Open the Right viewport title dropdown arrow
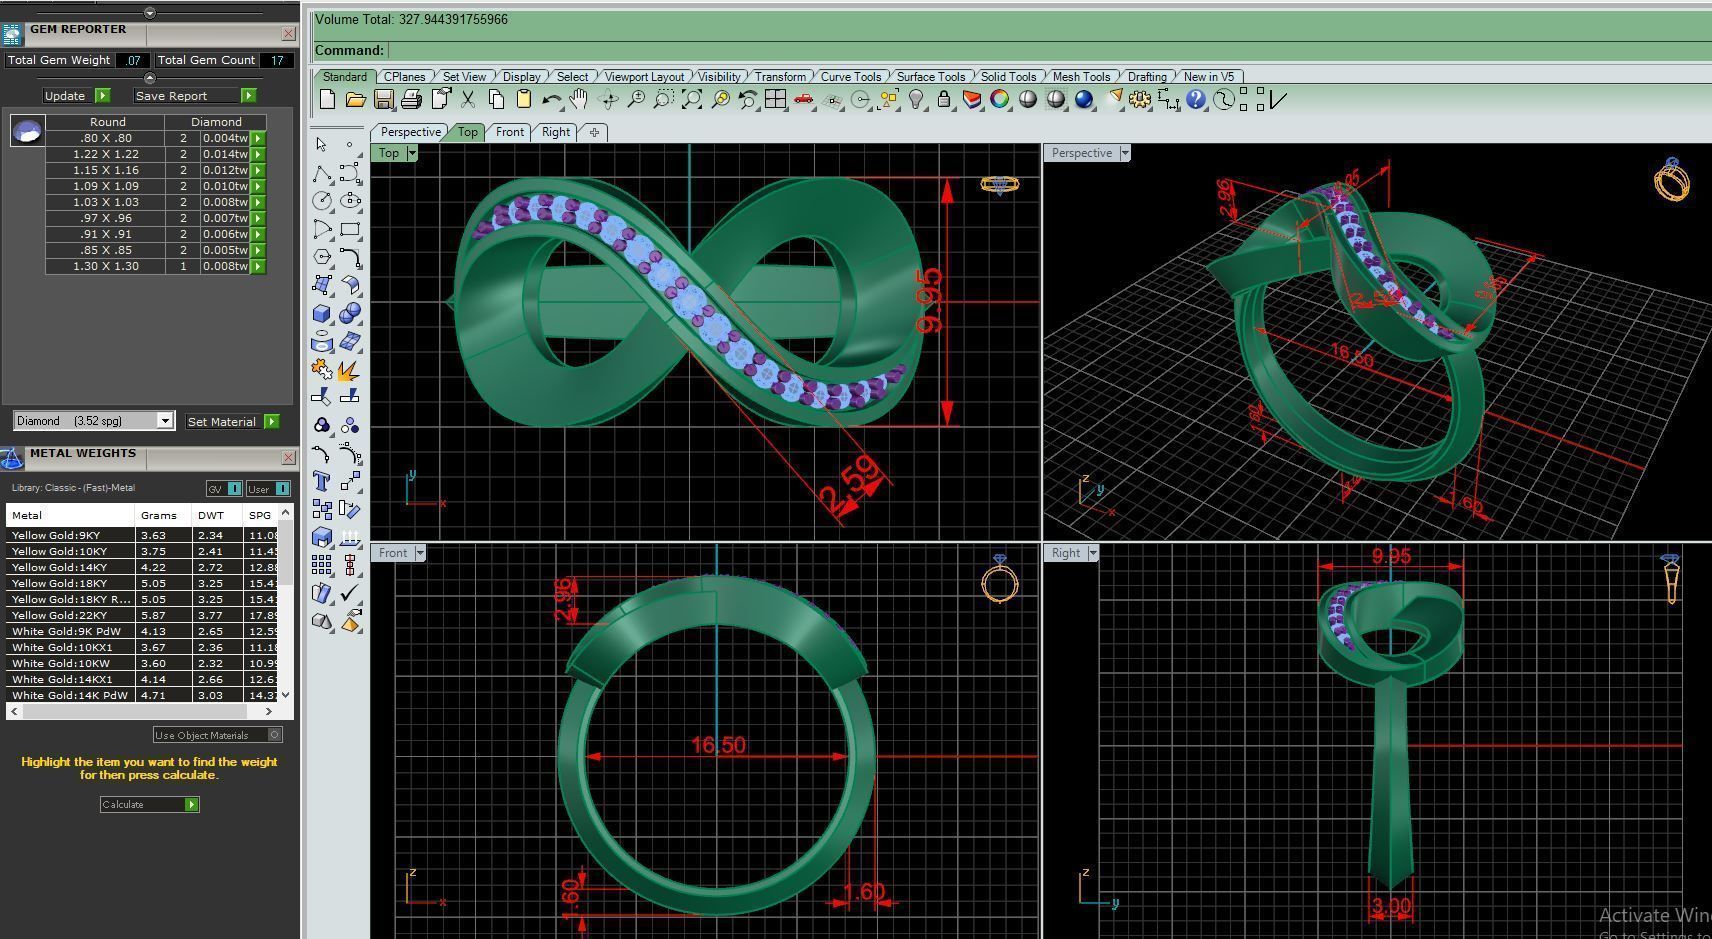 pyautogui.click(x=1093, y=553)
